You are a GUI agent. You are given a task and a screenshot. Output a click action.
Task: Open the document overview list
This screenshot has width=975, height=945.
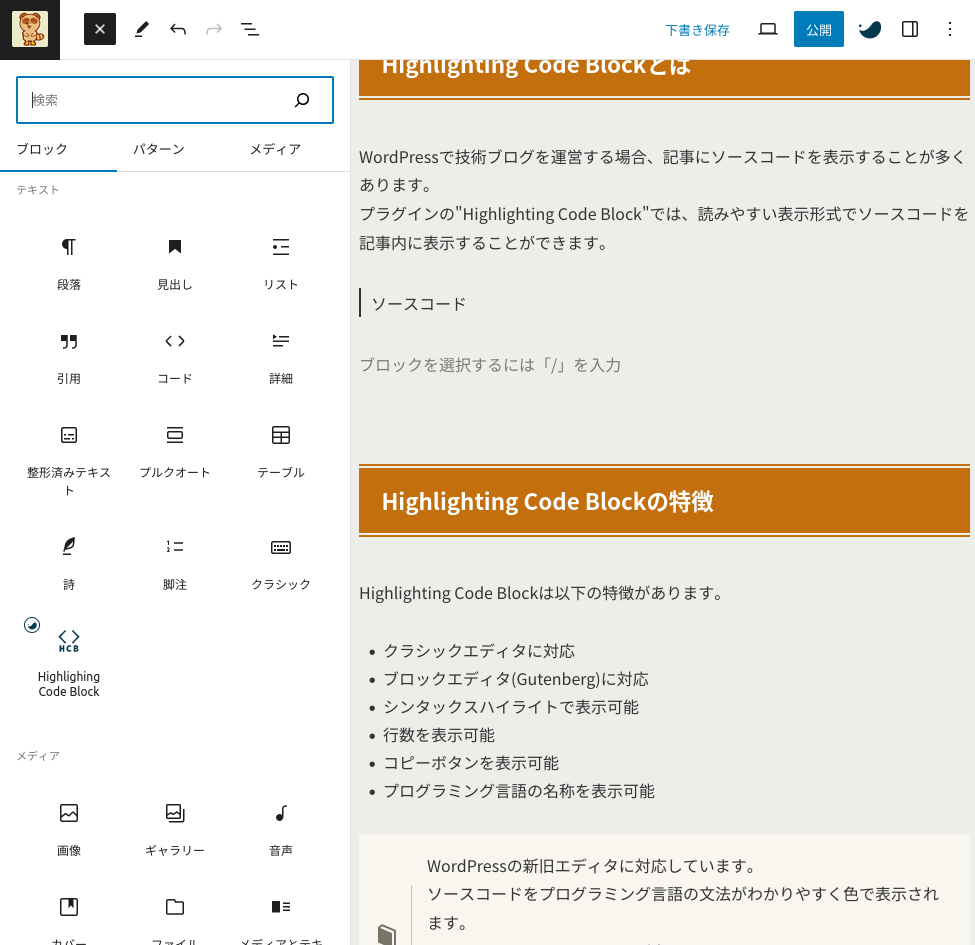click(250, 29)
